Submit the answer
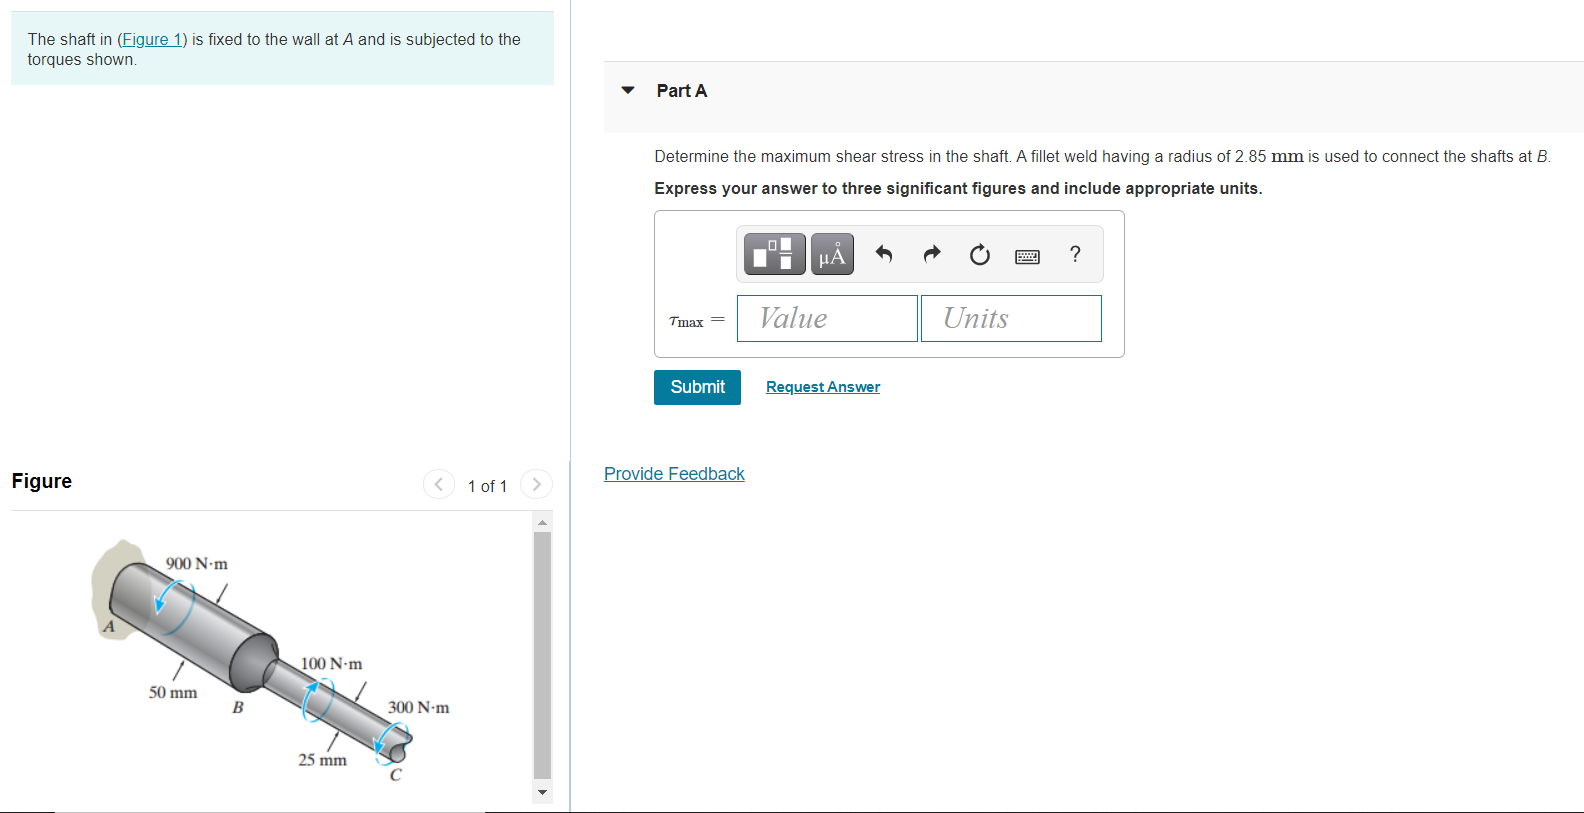Screen dimensions: 1584x813 click(697, 387)
